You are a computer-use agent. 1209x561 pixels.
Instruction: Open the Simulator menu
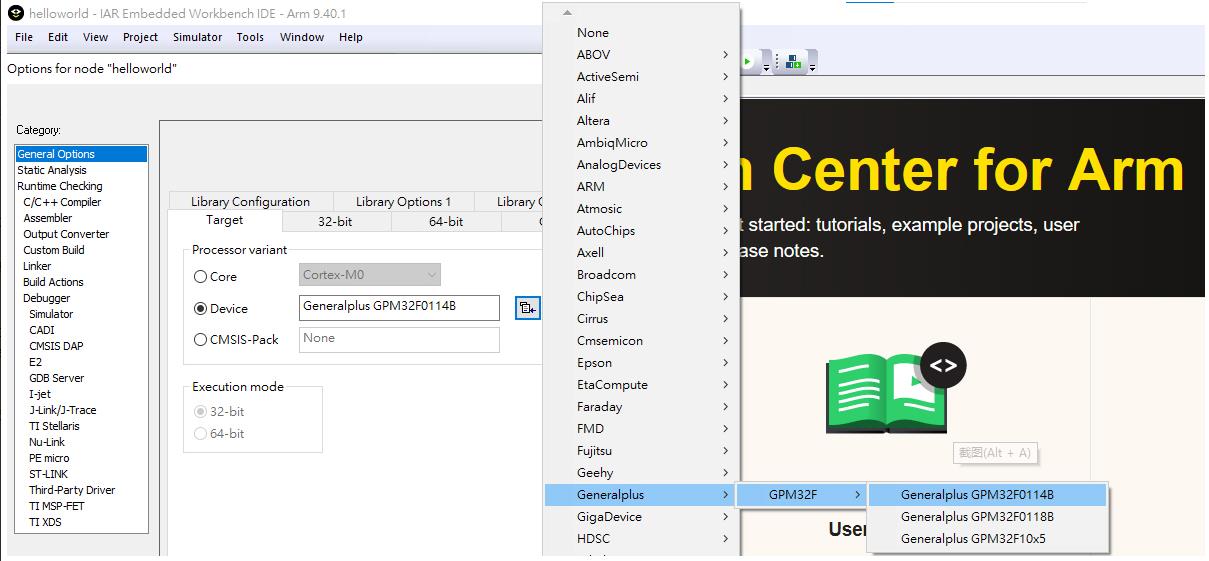tap(197, 37)
